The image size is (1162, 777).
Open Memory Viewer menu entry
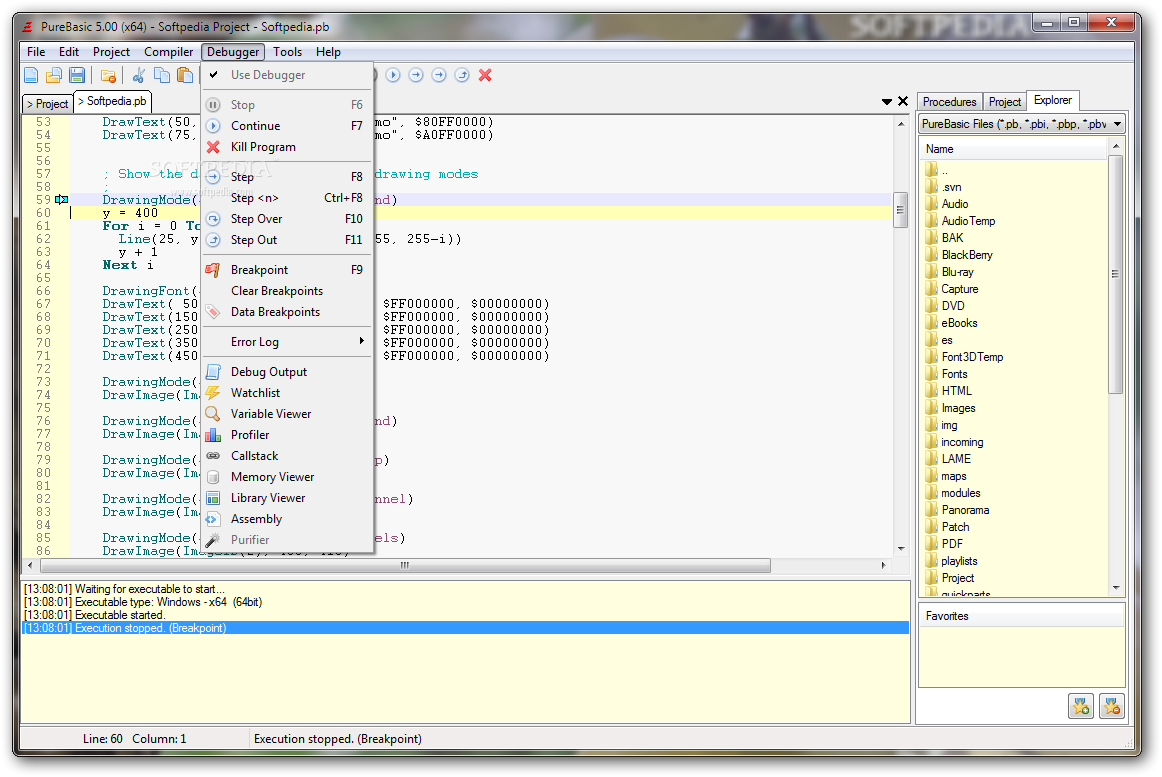click(288, 477)
